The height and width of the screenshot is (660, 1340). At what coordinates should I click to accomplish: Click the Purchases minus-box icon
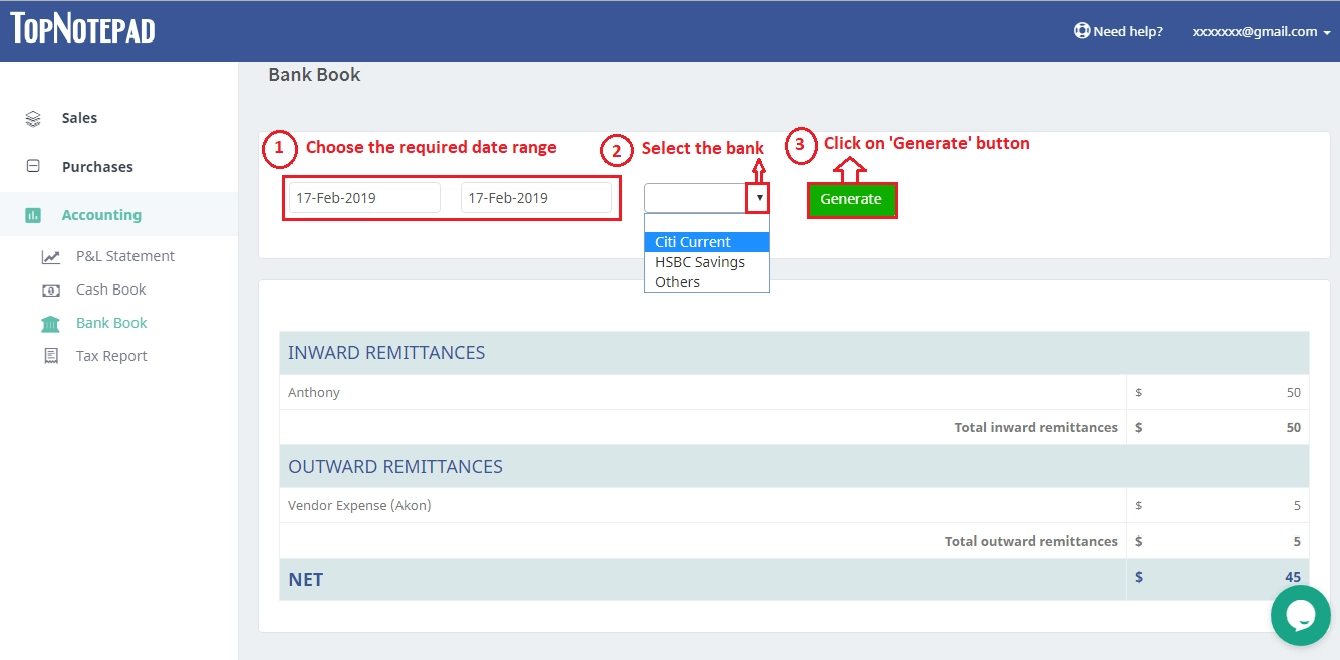click(33, 166)
